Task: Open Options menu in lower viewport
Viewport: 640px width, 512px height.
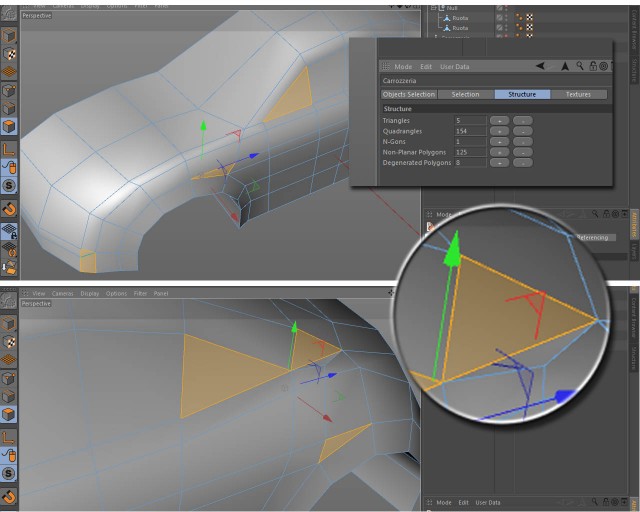Action: [116, 293]
